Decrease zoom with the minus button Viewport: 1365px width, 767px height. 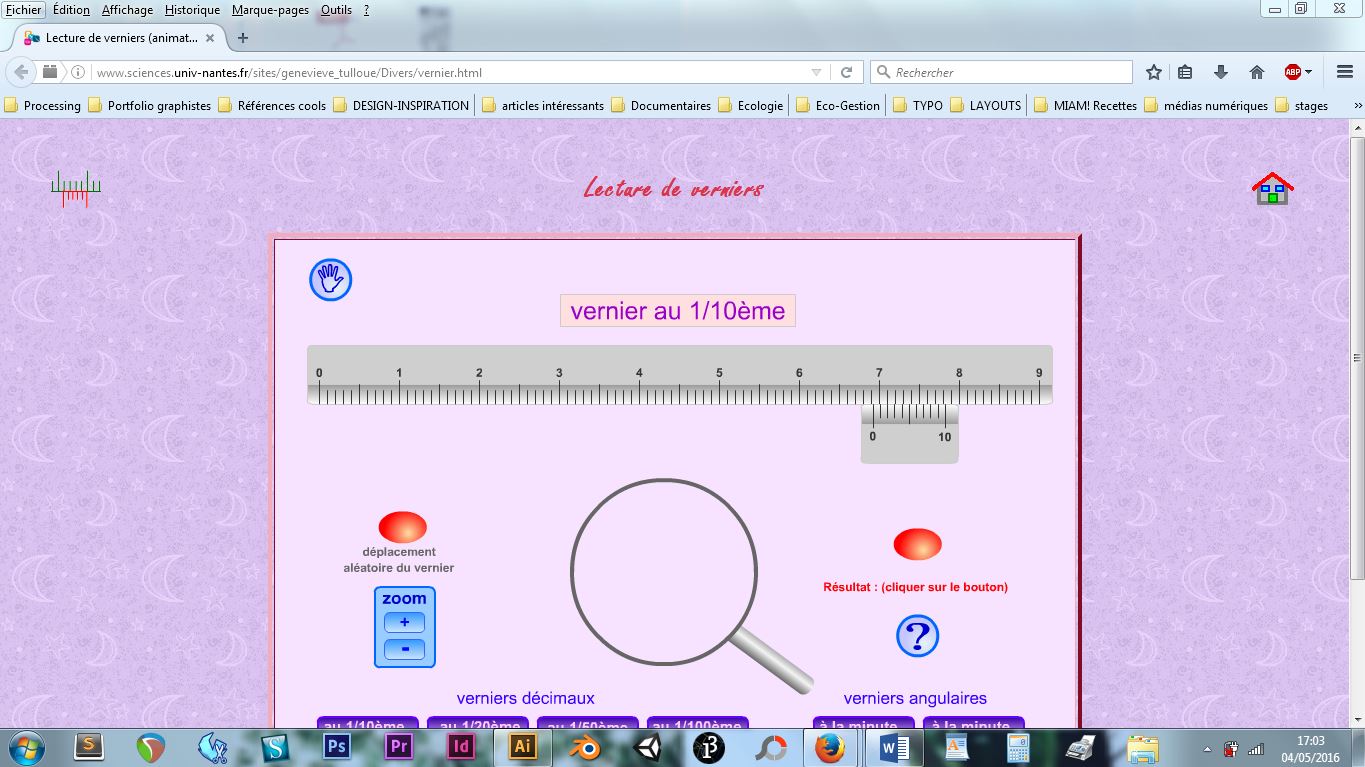pyautogui.click(x=404, y=648)
